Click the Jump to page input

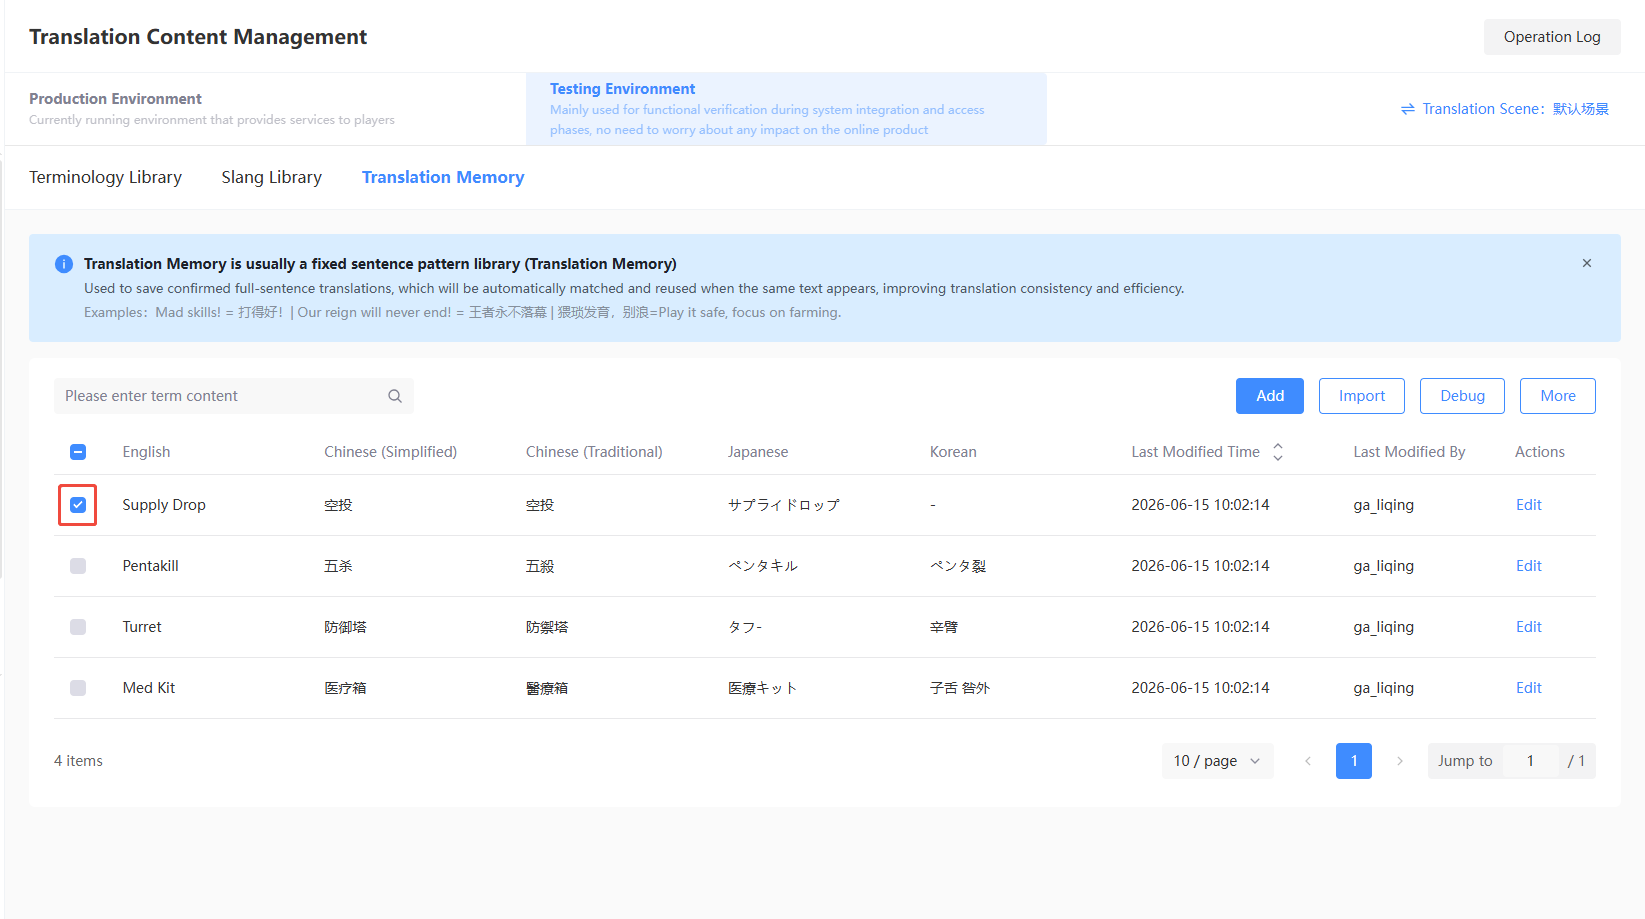click(x=1530, y=761)
